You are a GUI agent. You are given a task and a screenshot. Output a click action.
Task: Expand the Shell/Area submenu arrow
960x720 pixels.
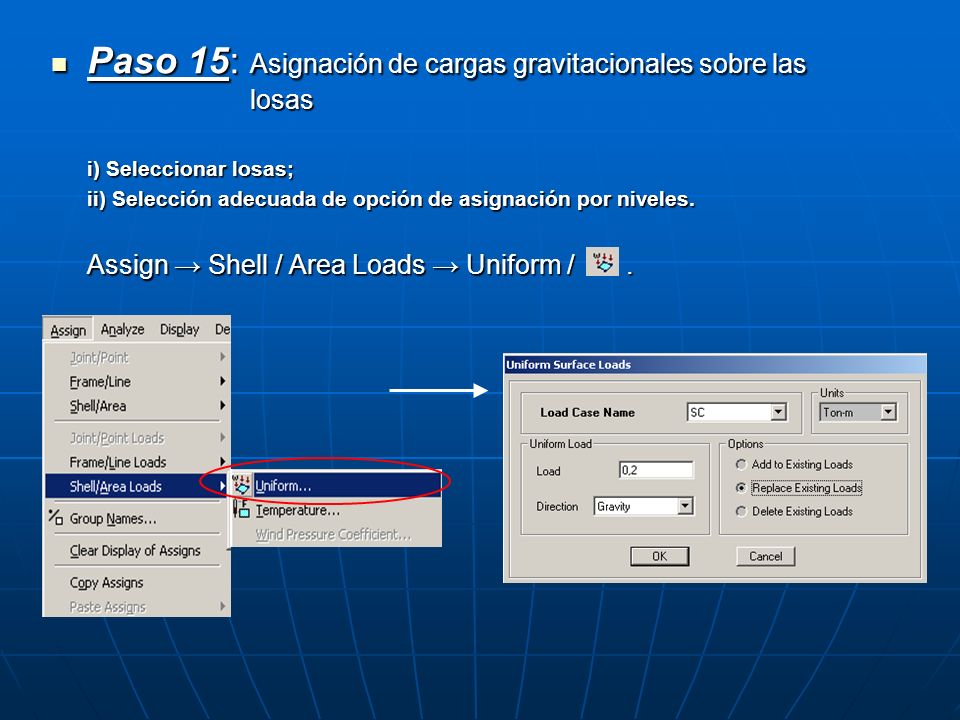pos(223,405)
